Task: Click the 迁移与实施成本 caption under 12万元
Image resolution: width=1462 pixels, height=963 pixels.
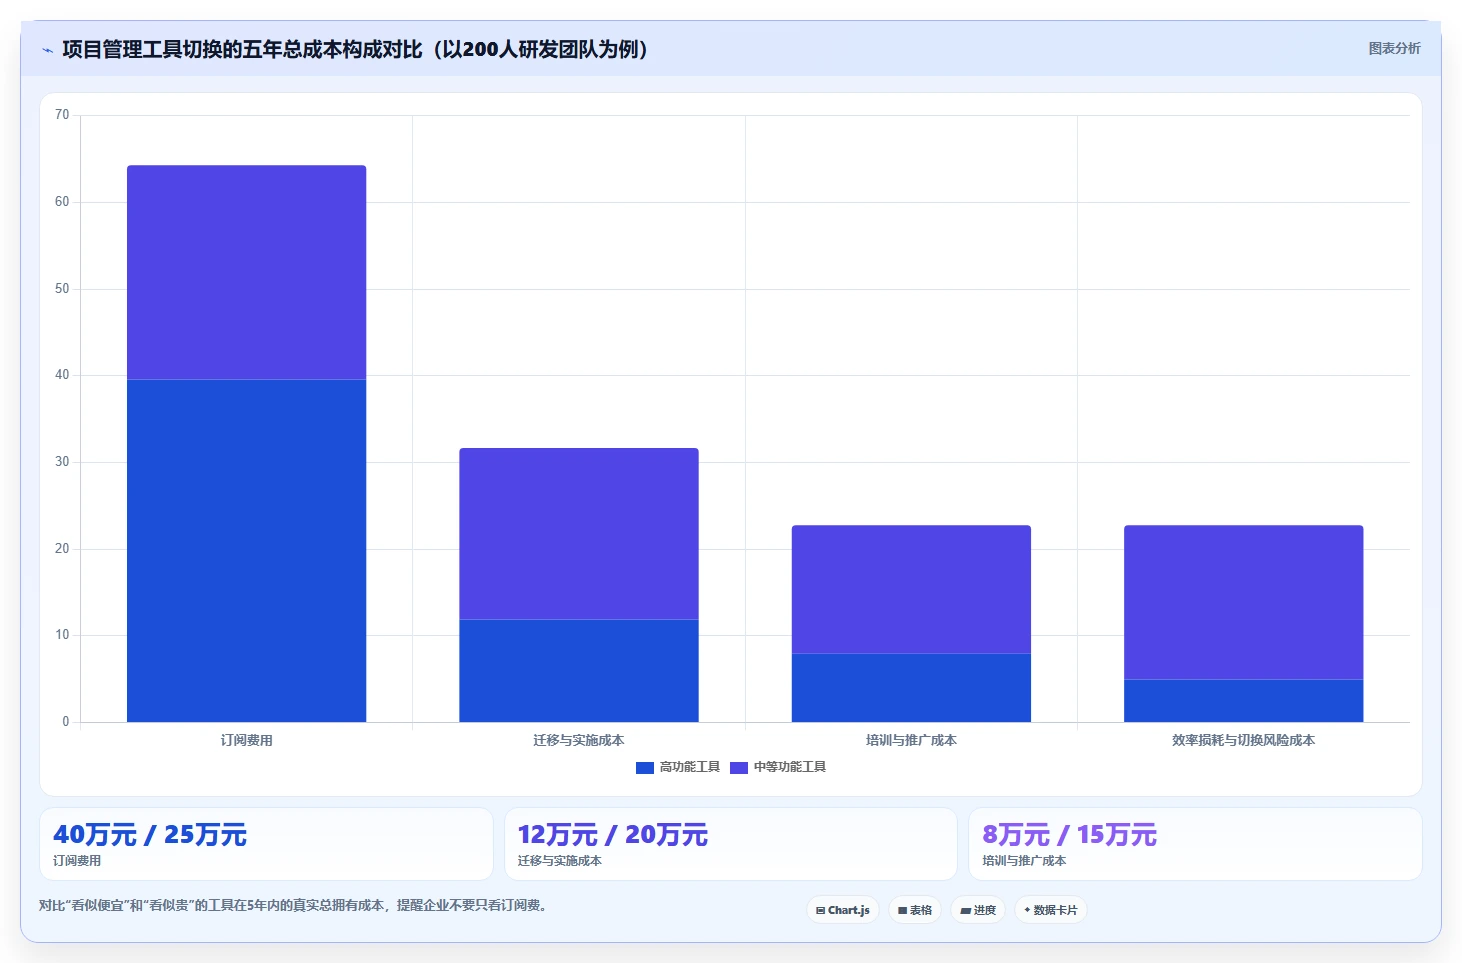Action: pyautogui.click(x=560, y=861)
